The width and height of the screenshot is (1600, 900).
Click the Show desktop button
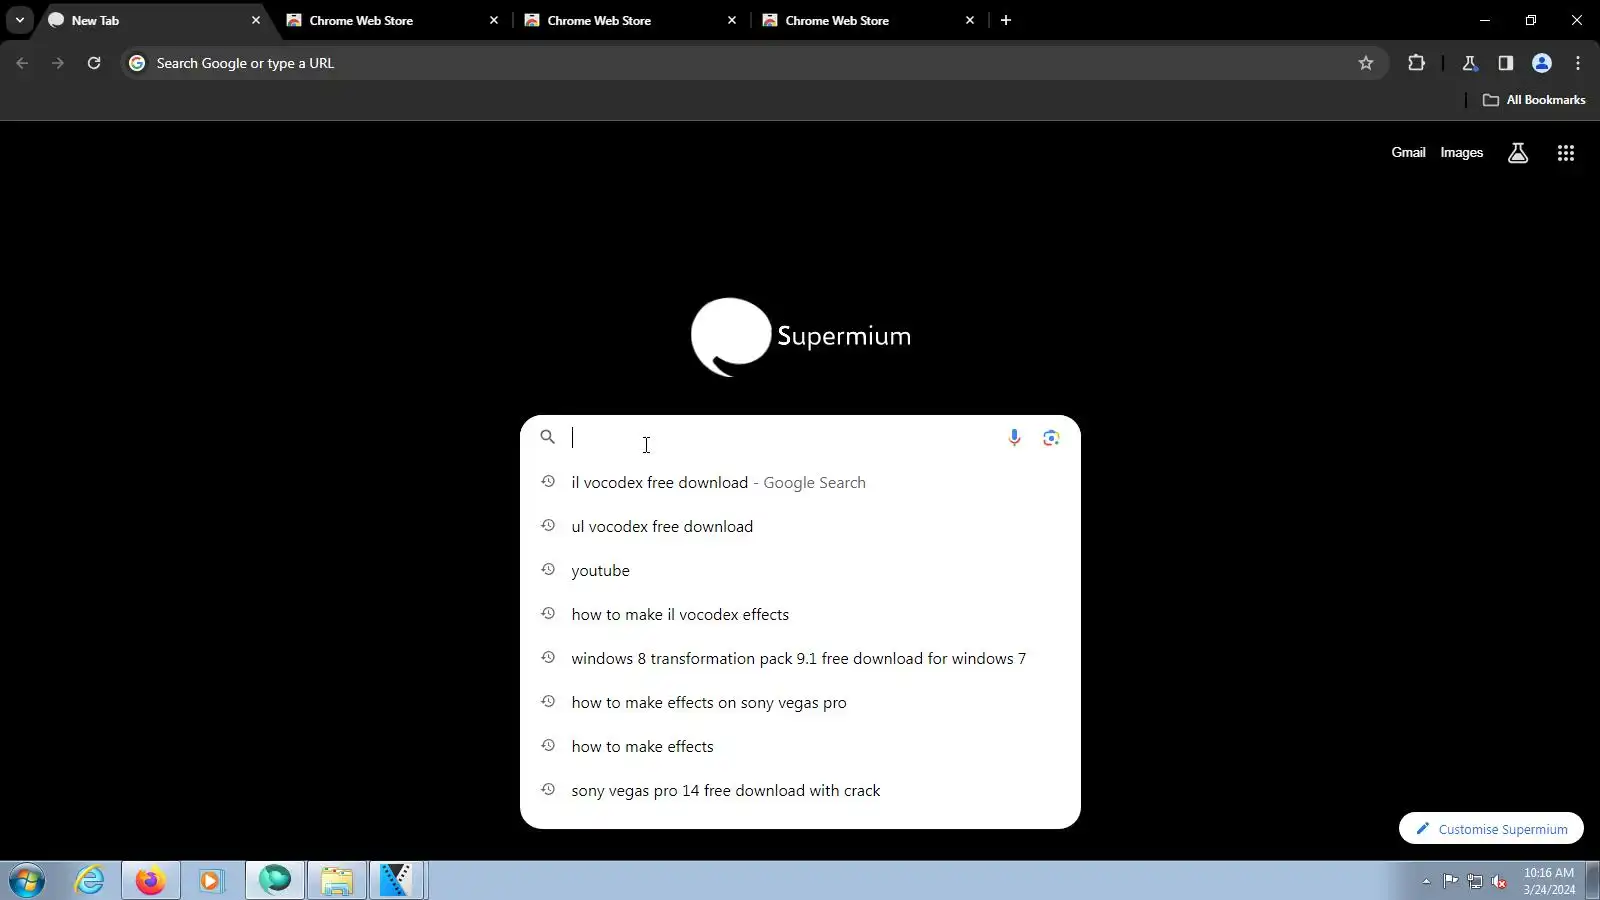(1593, 881)
